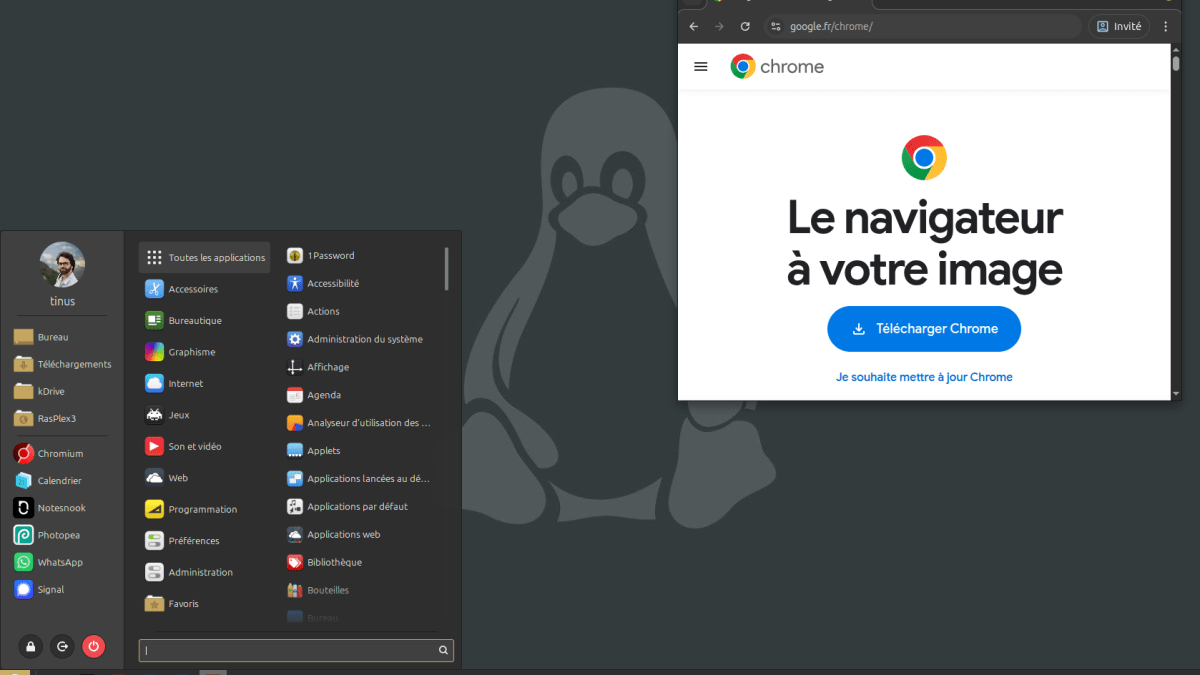Viewport: 1200px width, 675px height.
Task: Click the menu search input field
Action: (x=289, y=651)
